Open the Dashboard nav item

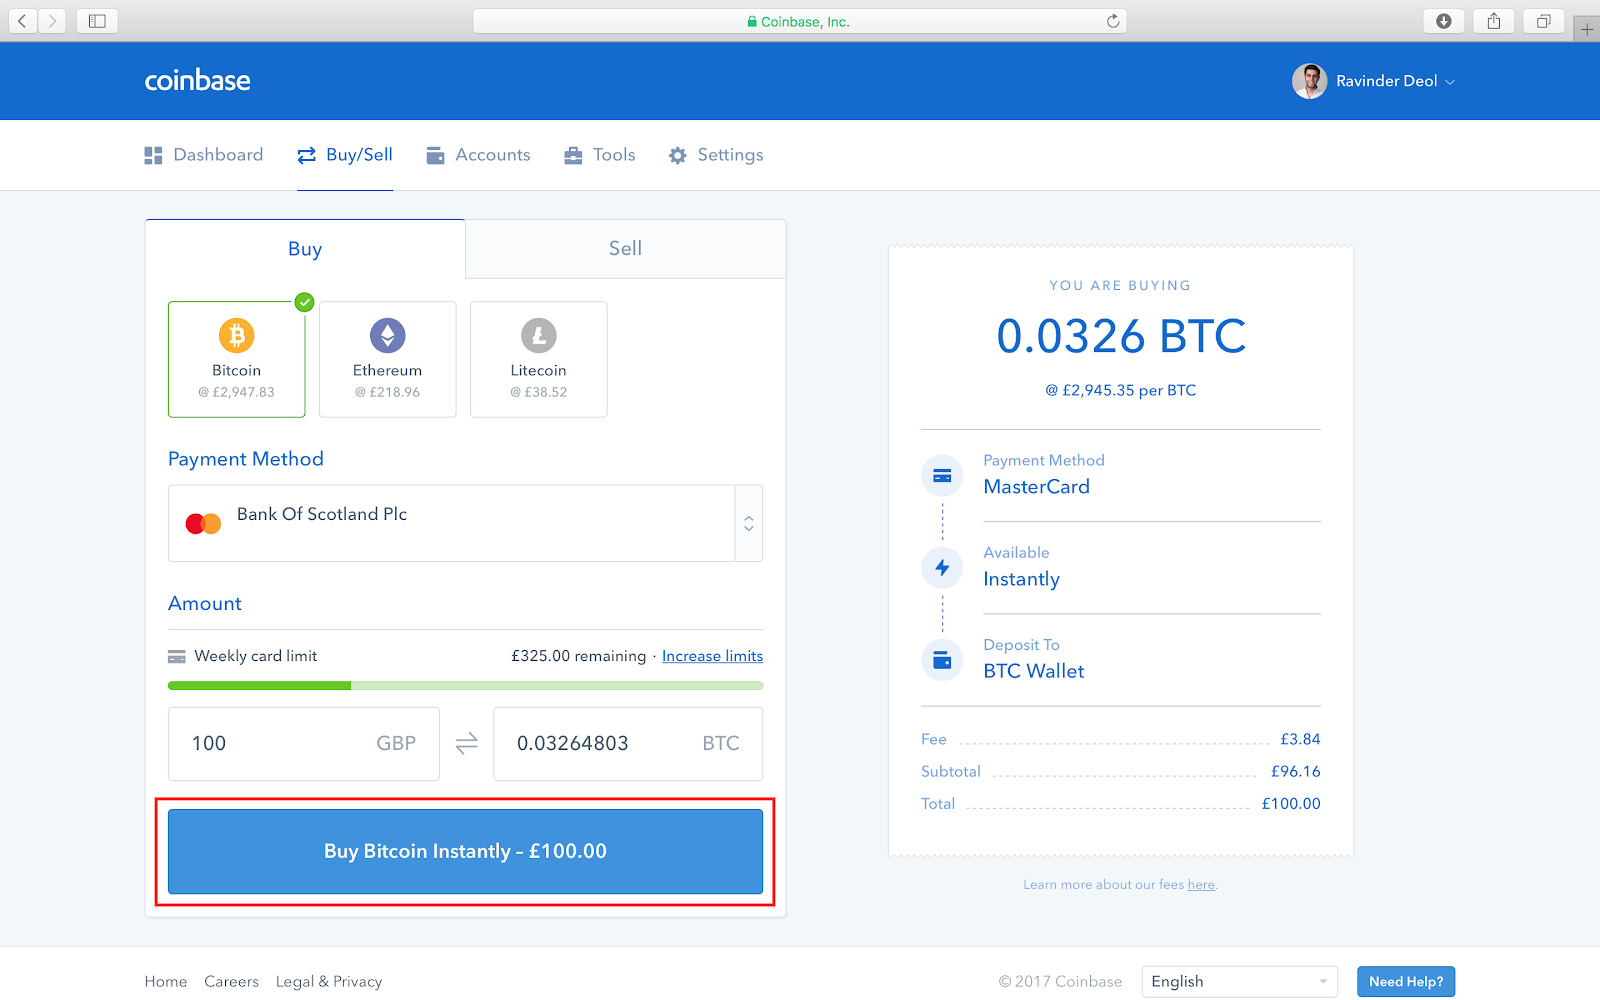[204, 155]
